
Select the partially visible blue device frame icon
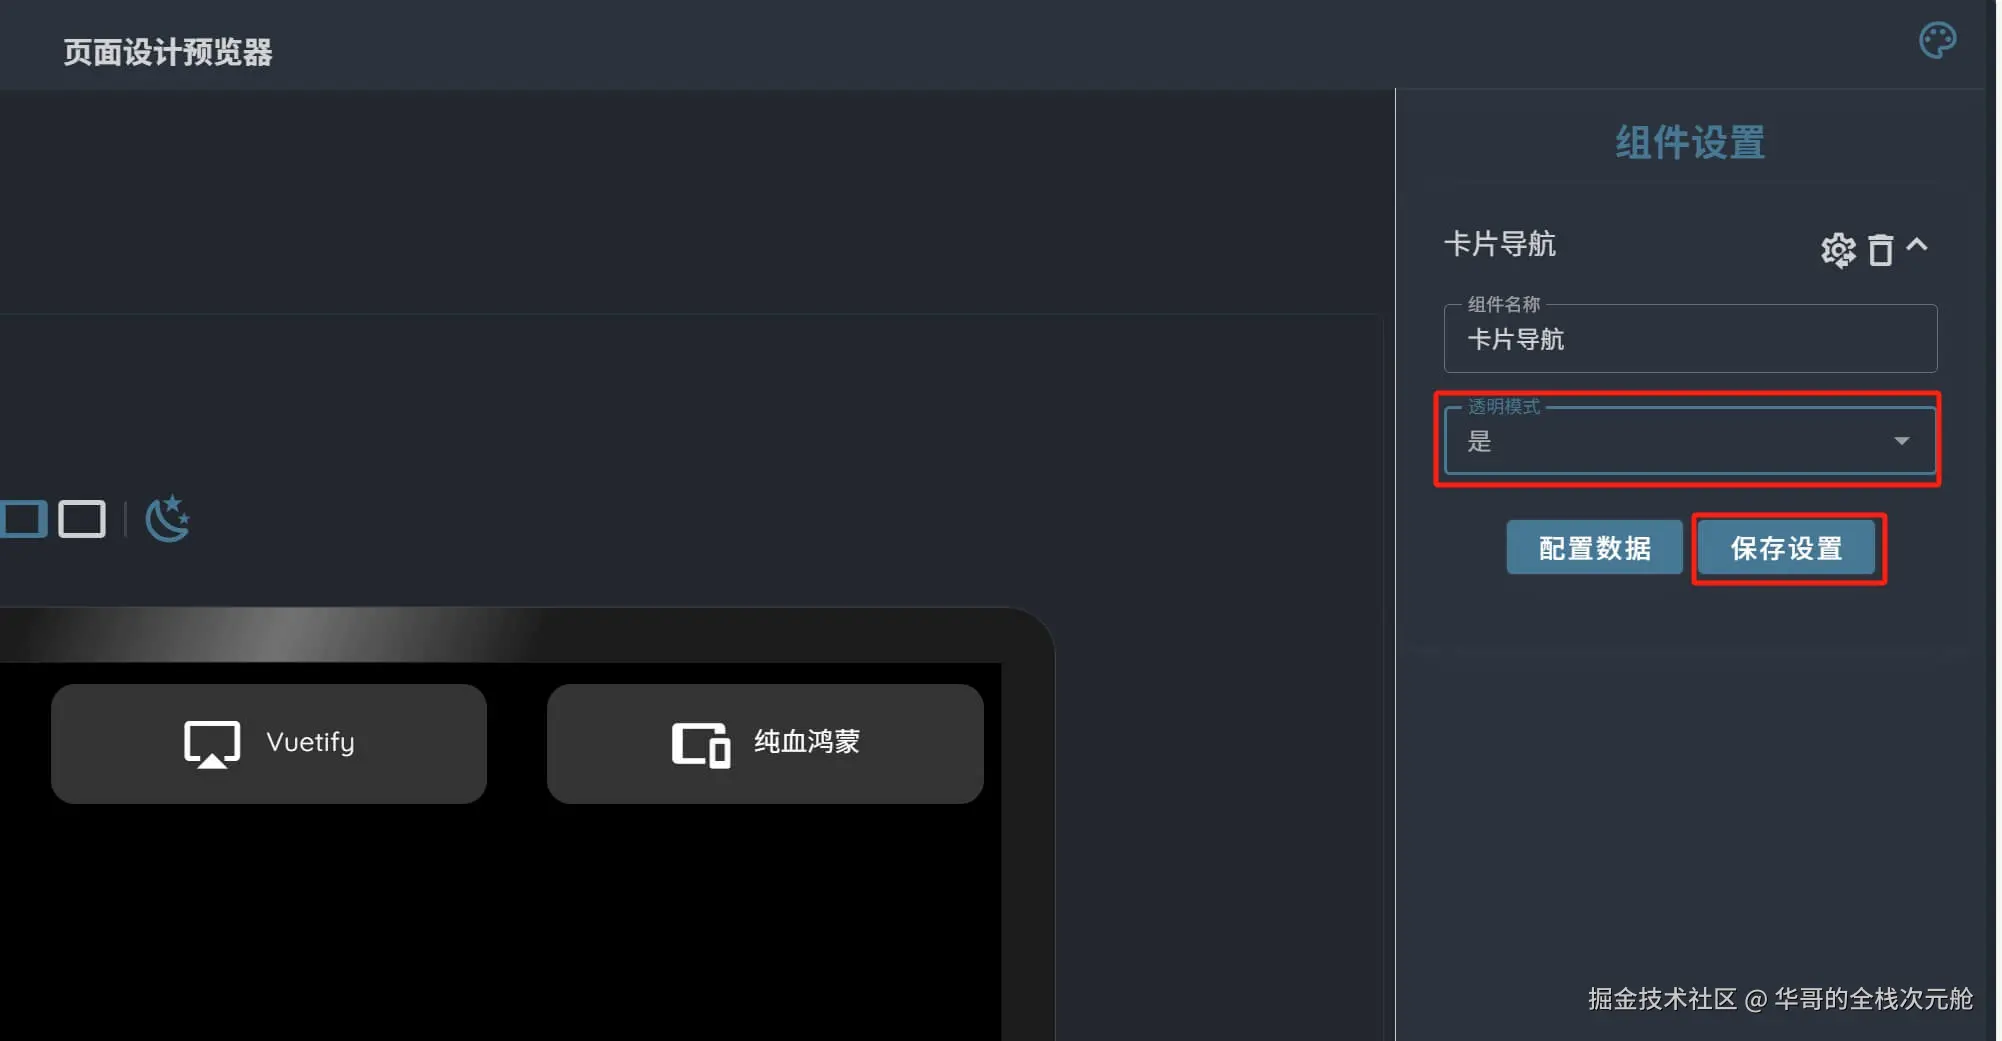[x=23, y=519]
